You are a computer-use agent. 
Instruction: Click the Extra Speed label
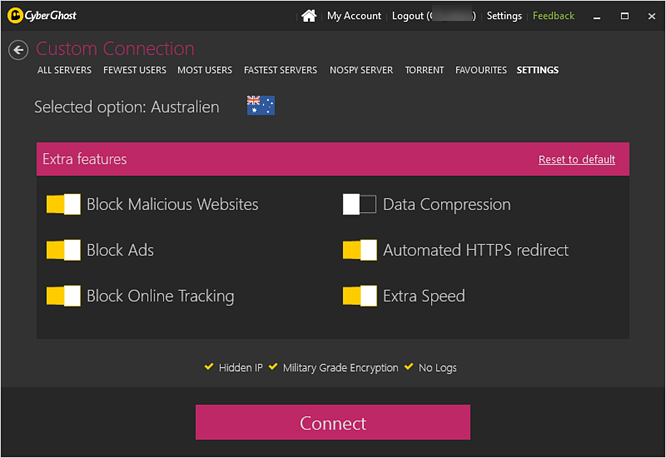coord(424,296)
